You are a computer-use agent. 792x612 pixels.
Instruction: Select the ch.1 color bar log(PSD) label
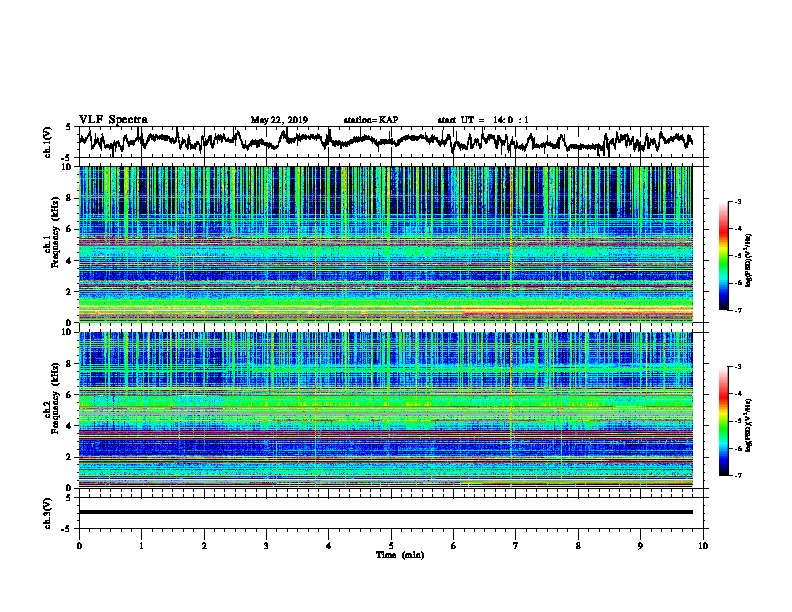[749, 260]
